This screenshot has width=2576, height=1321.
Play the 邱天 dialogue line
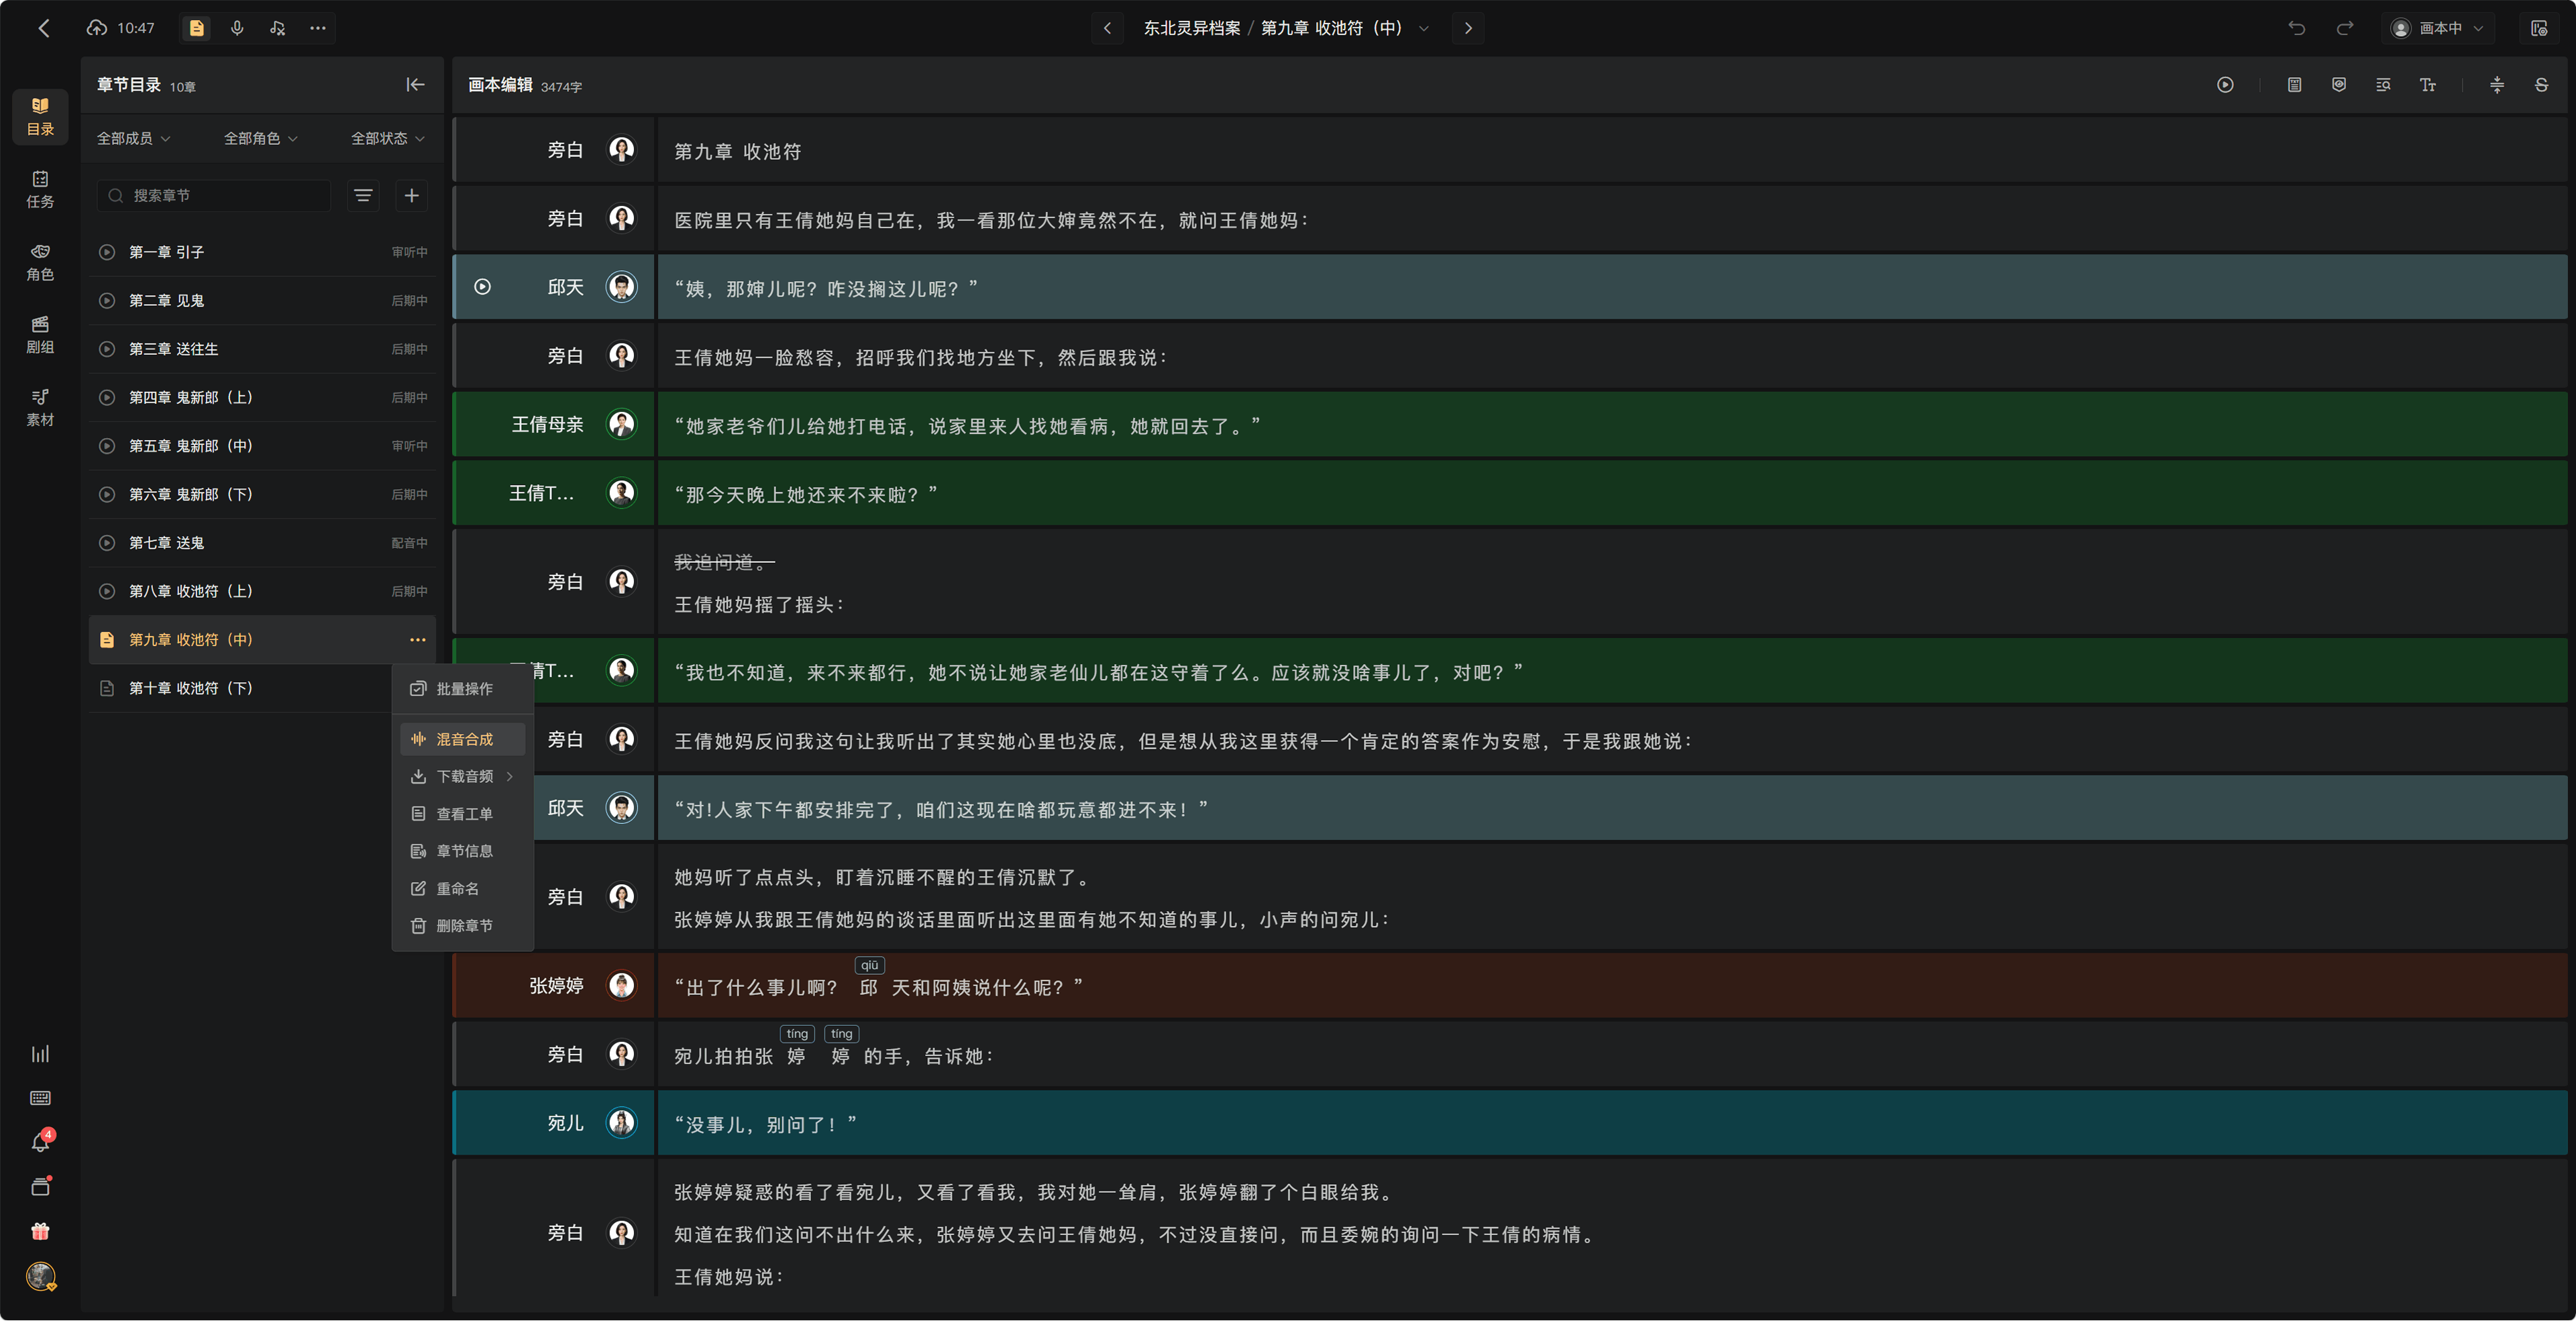[x=483, y=287]
